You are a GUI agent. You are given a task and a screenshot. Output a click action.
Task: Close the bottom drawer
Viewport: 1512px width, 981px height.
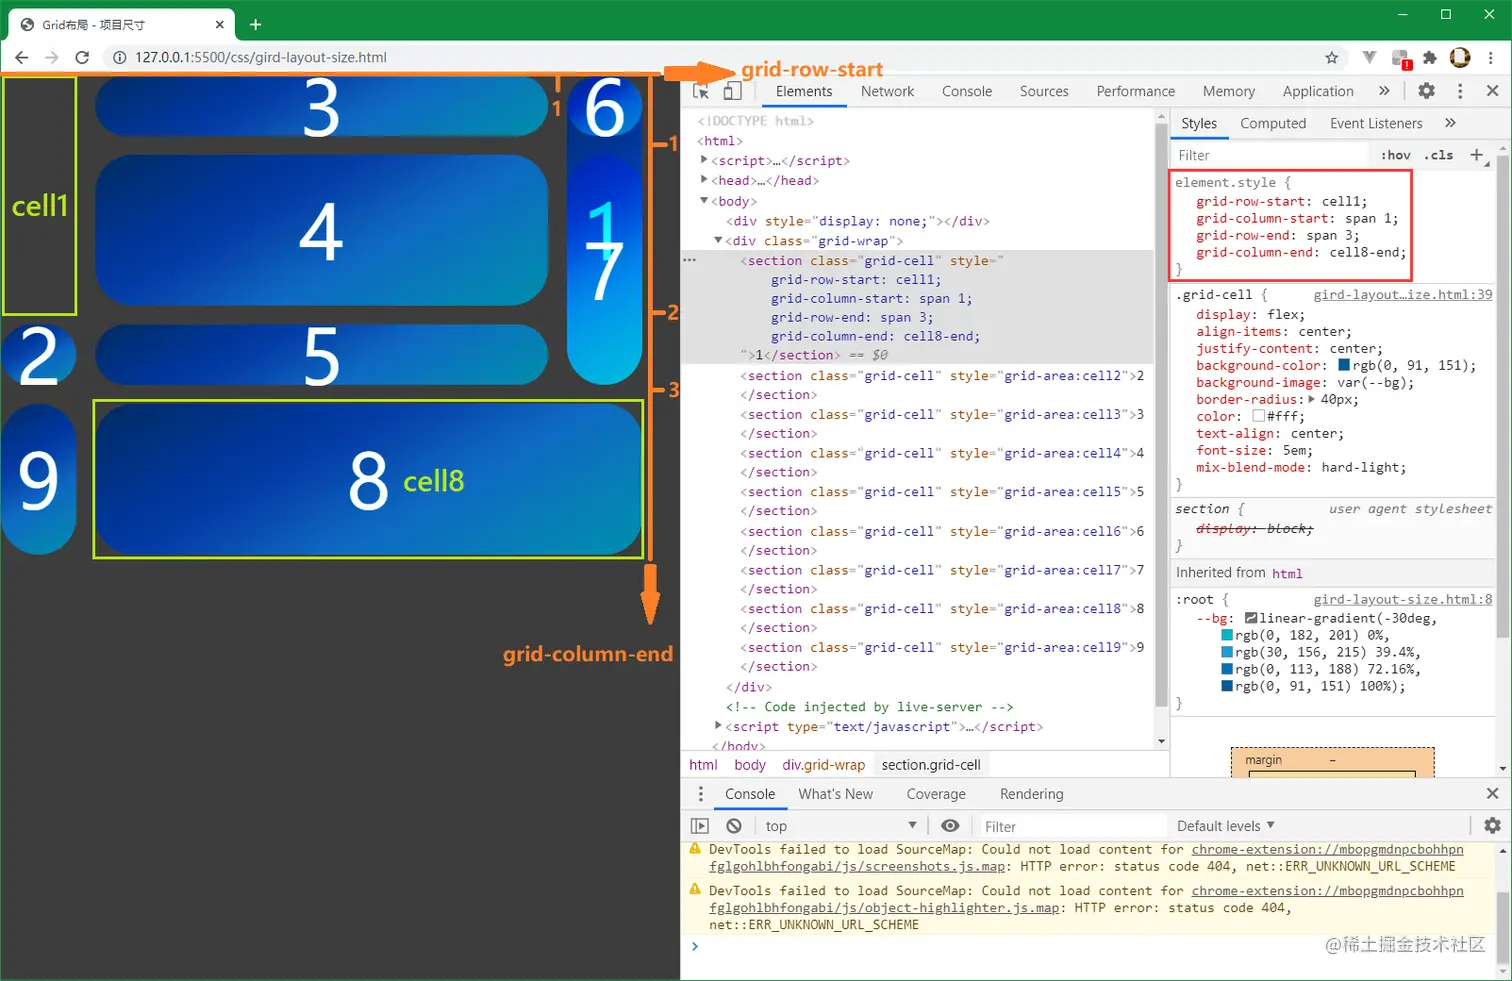pyautogui.click(x=1492, y=794)
